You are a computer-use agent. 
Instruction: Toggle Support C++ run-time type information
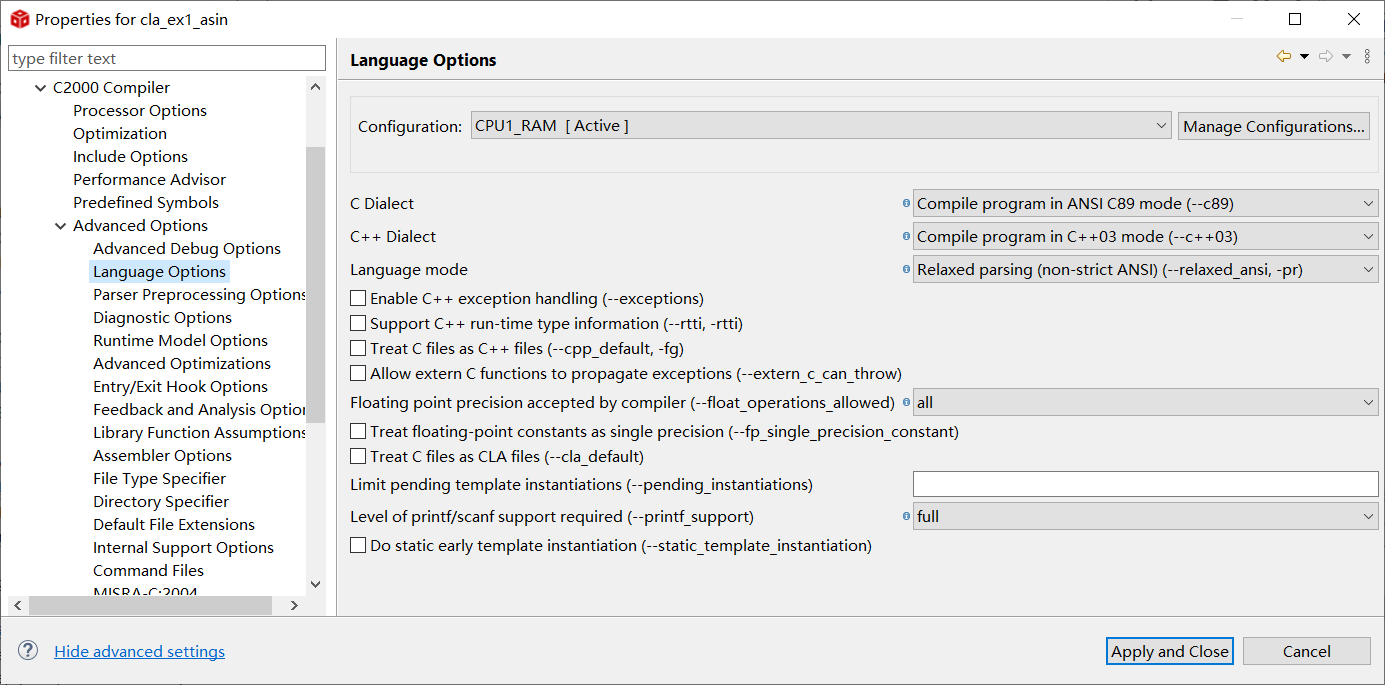(358, 323)
